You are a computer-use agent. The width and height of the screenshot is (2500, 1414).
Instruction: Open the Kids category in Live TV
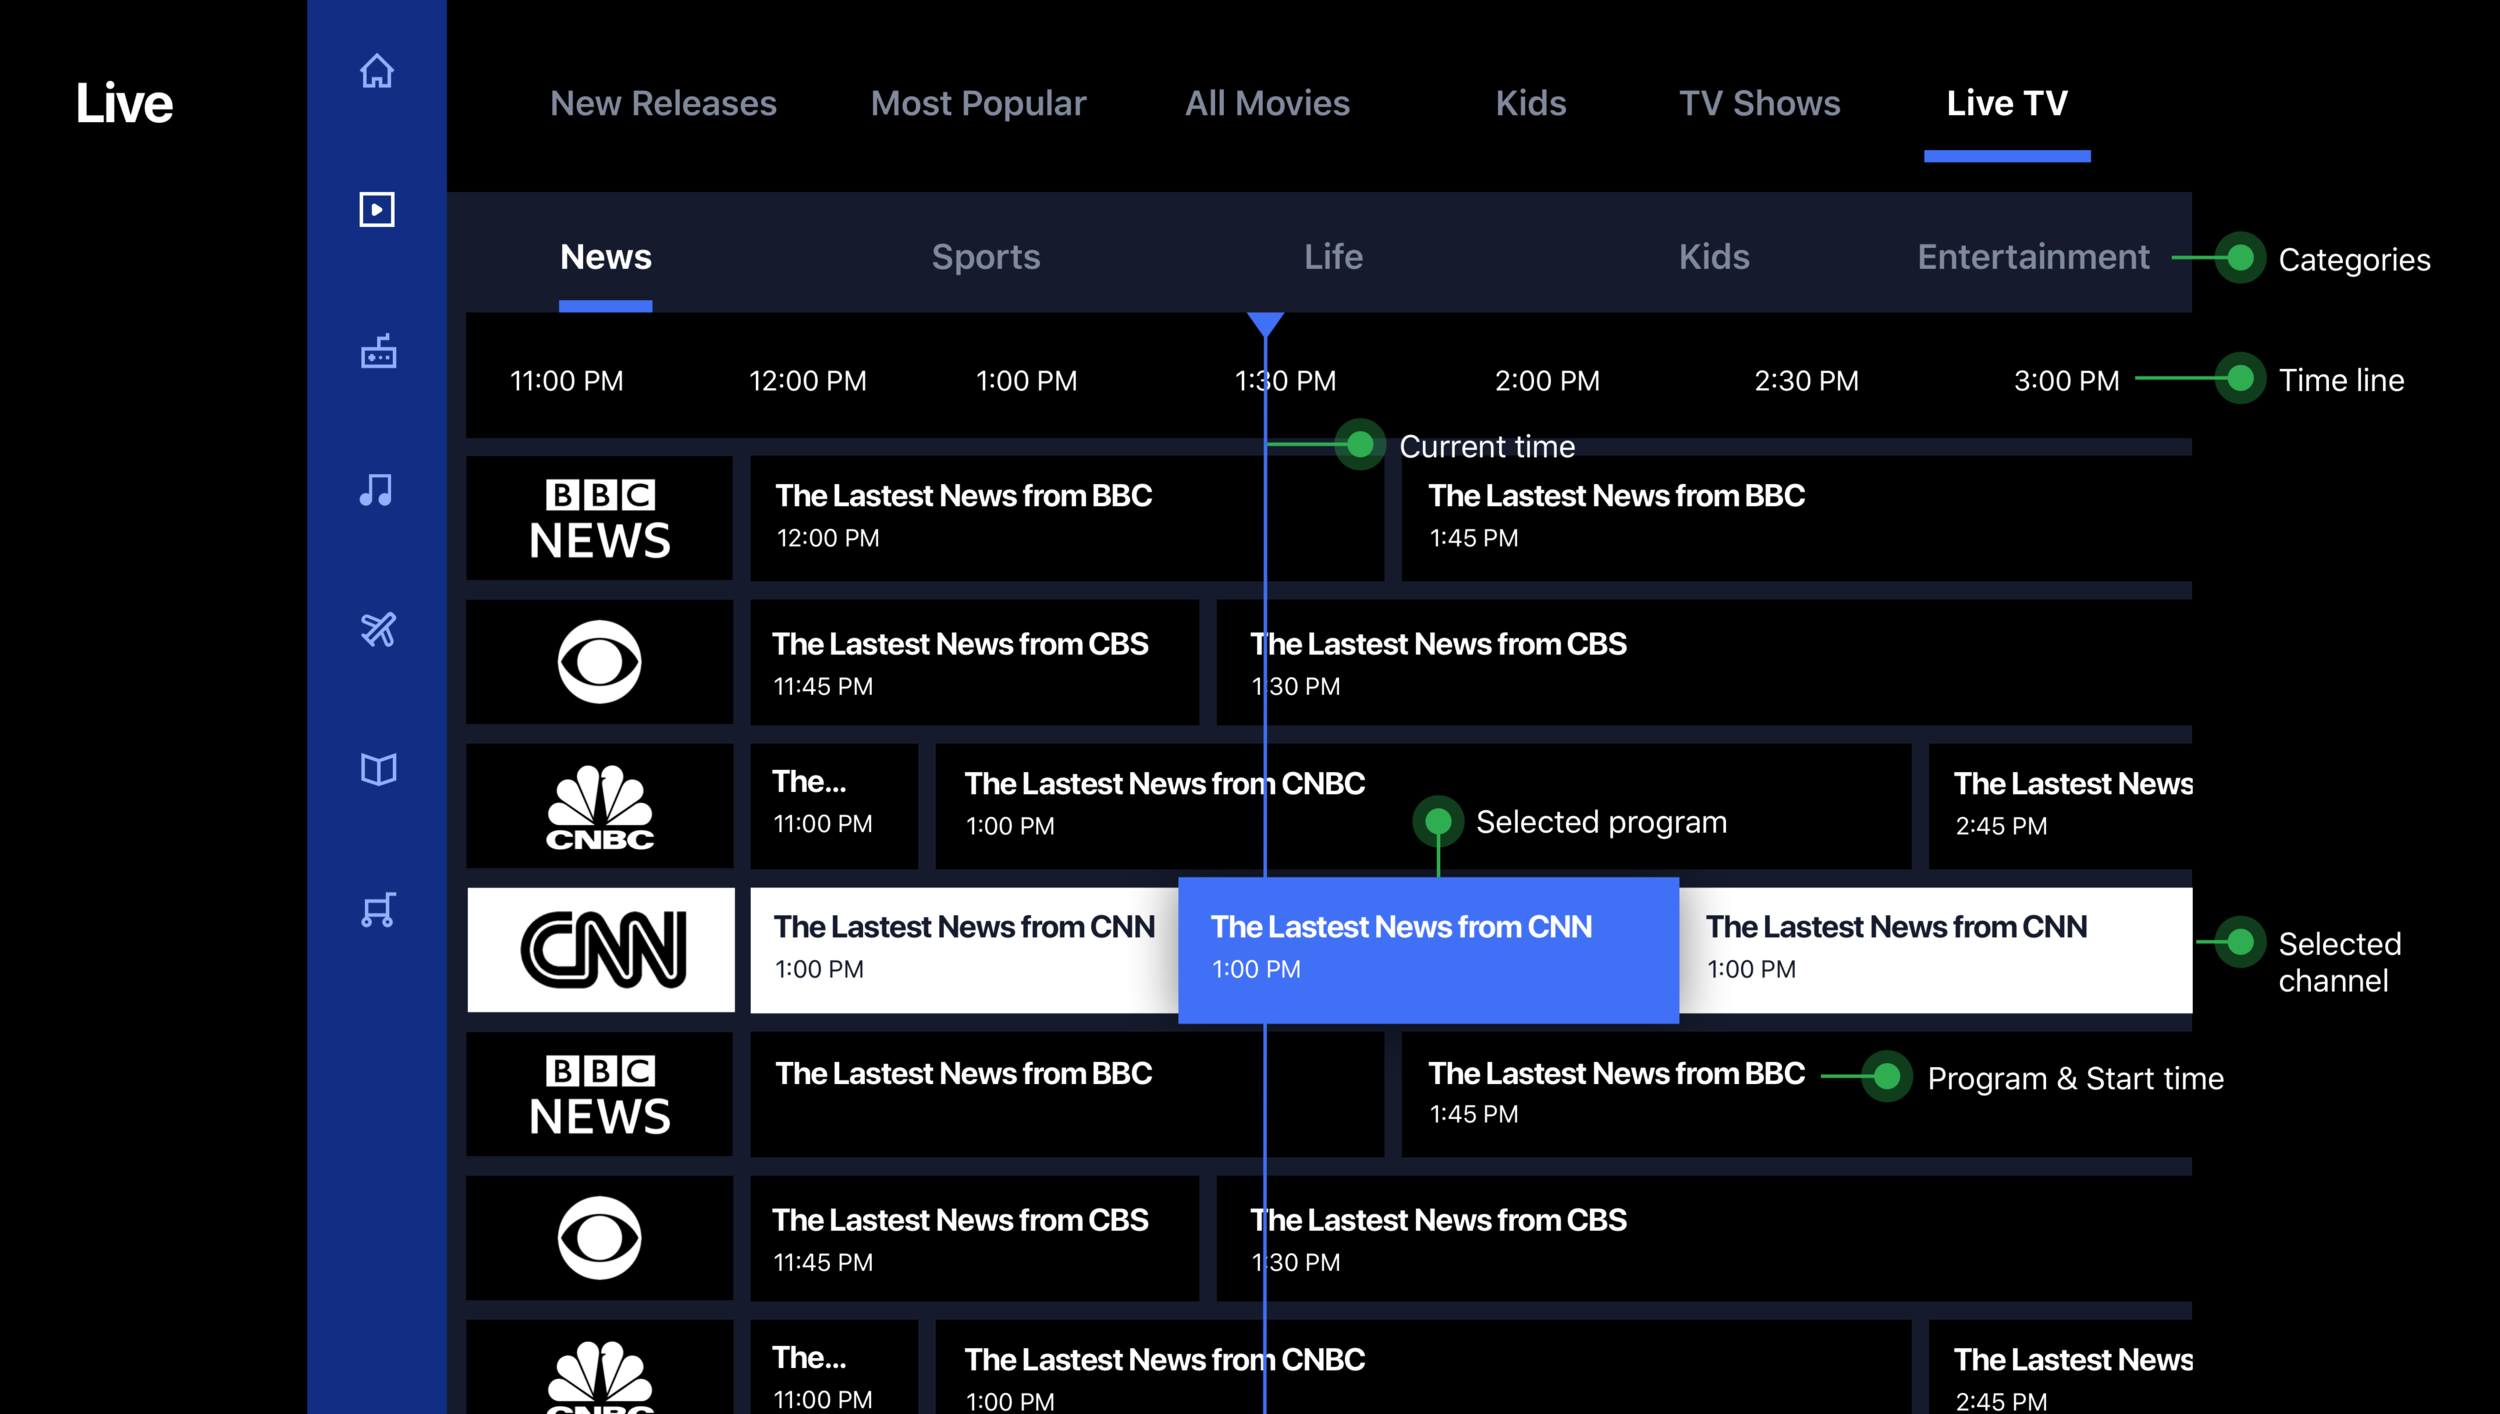(x=1713, y=257)
